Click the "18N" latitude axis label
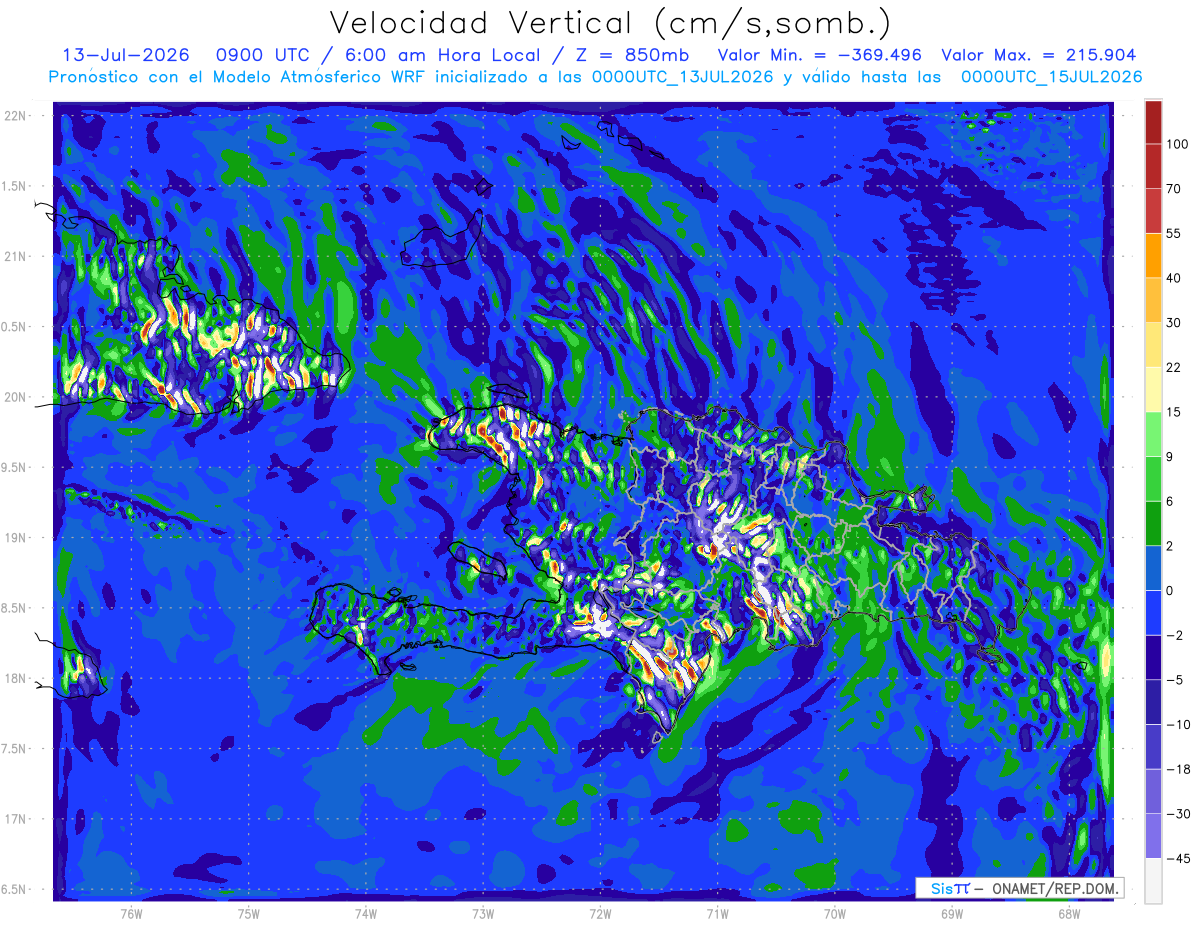 15,679
